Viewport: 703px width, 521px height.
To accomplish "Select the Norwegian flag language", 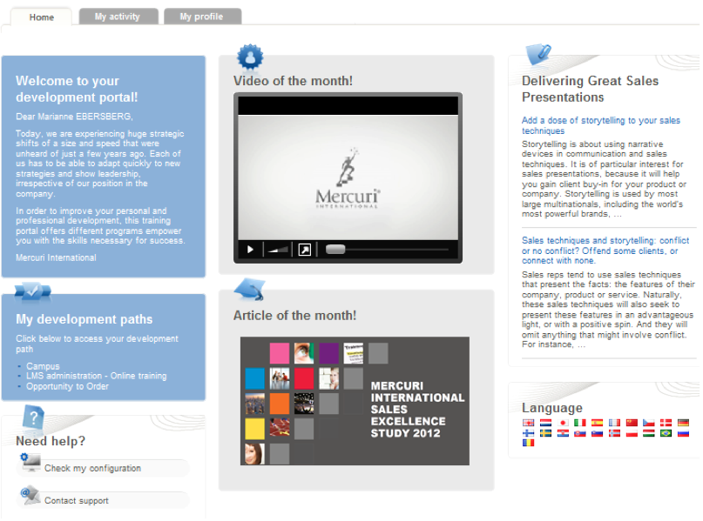I will click(x=614, y=433).
